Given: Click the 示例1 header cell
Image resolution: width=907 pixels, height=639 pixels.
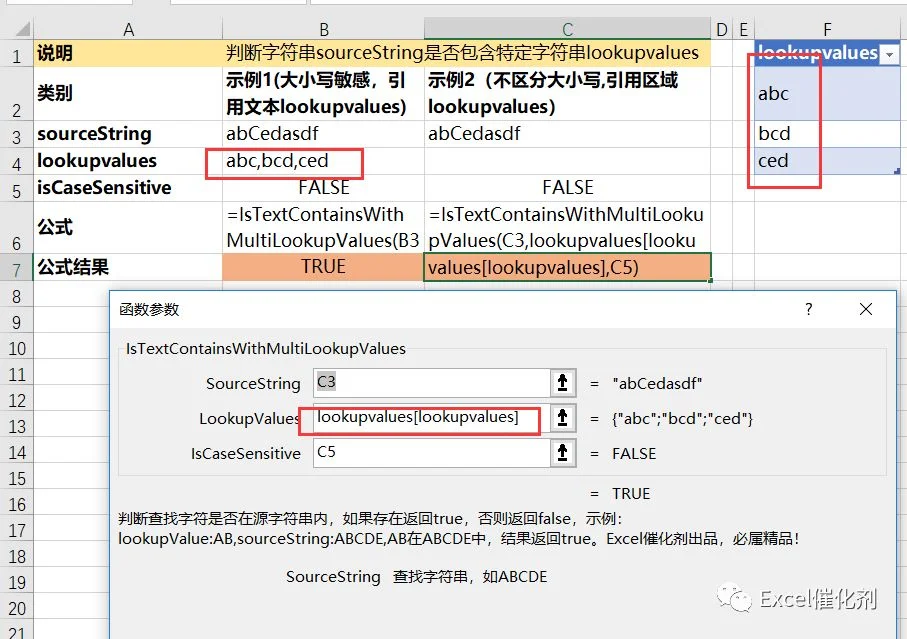Looking at the screenshot, I should 323,94.
